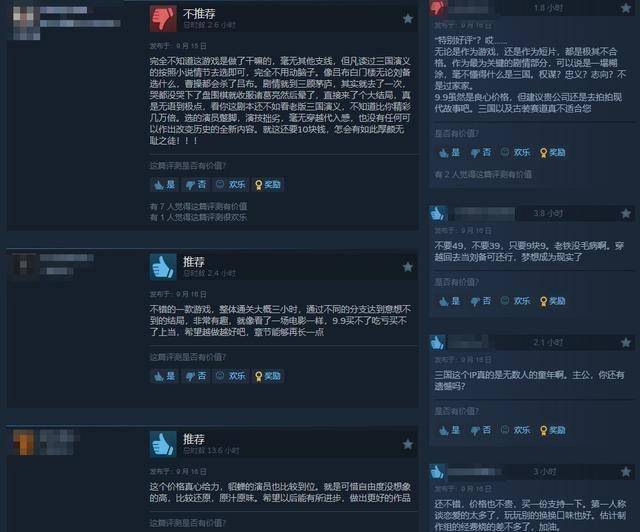This screenshot has width=640, height=532.
Task: Click the thumbs-up icon on the 2.4 小时 review
Action: pos(163,267)
